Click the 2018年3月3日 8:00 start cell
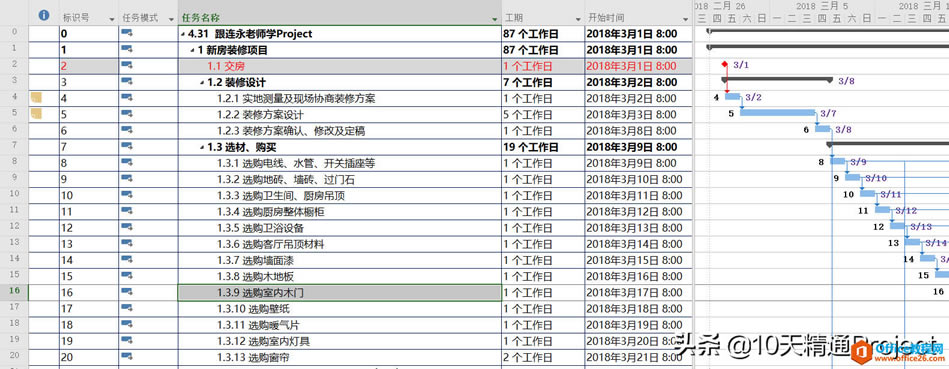The height and width of the screenshot is (369, 949). click(x=638, y=114)
